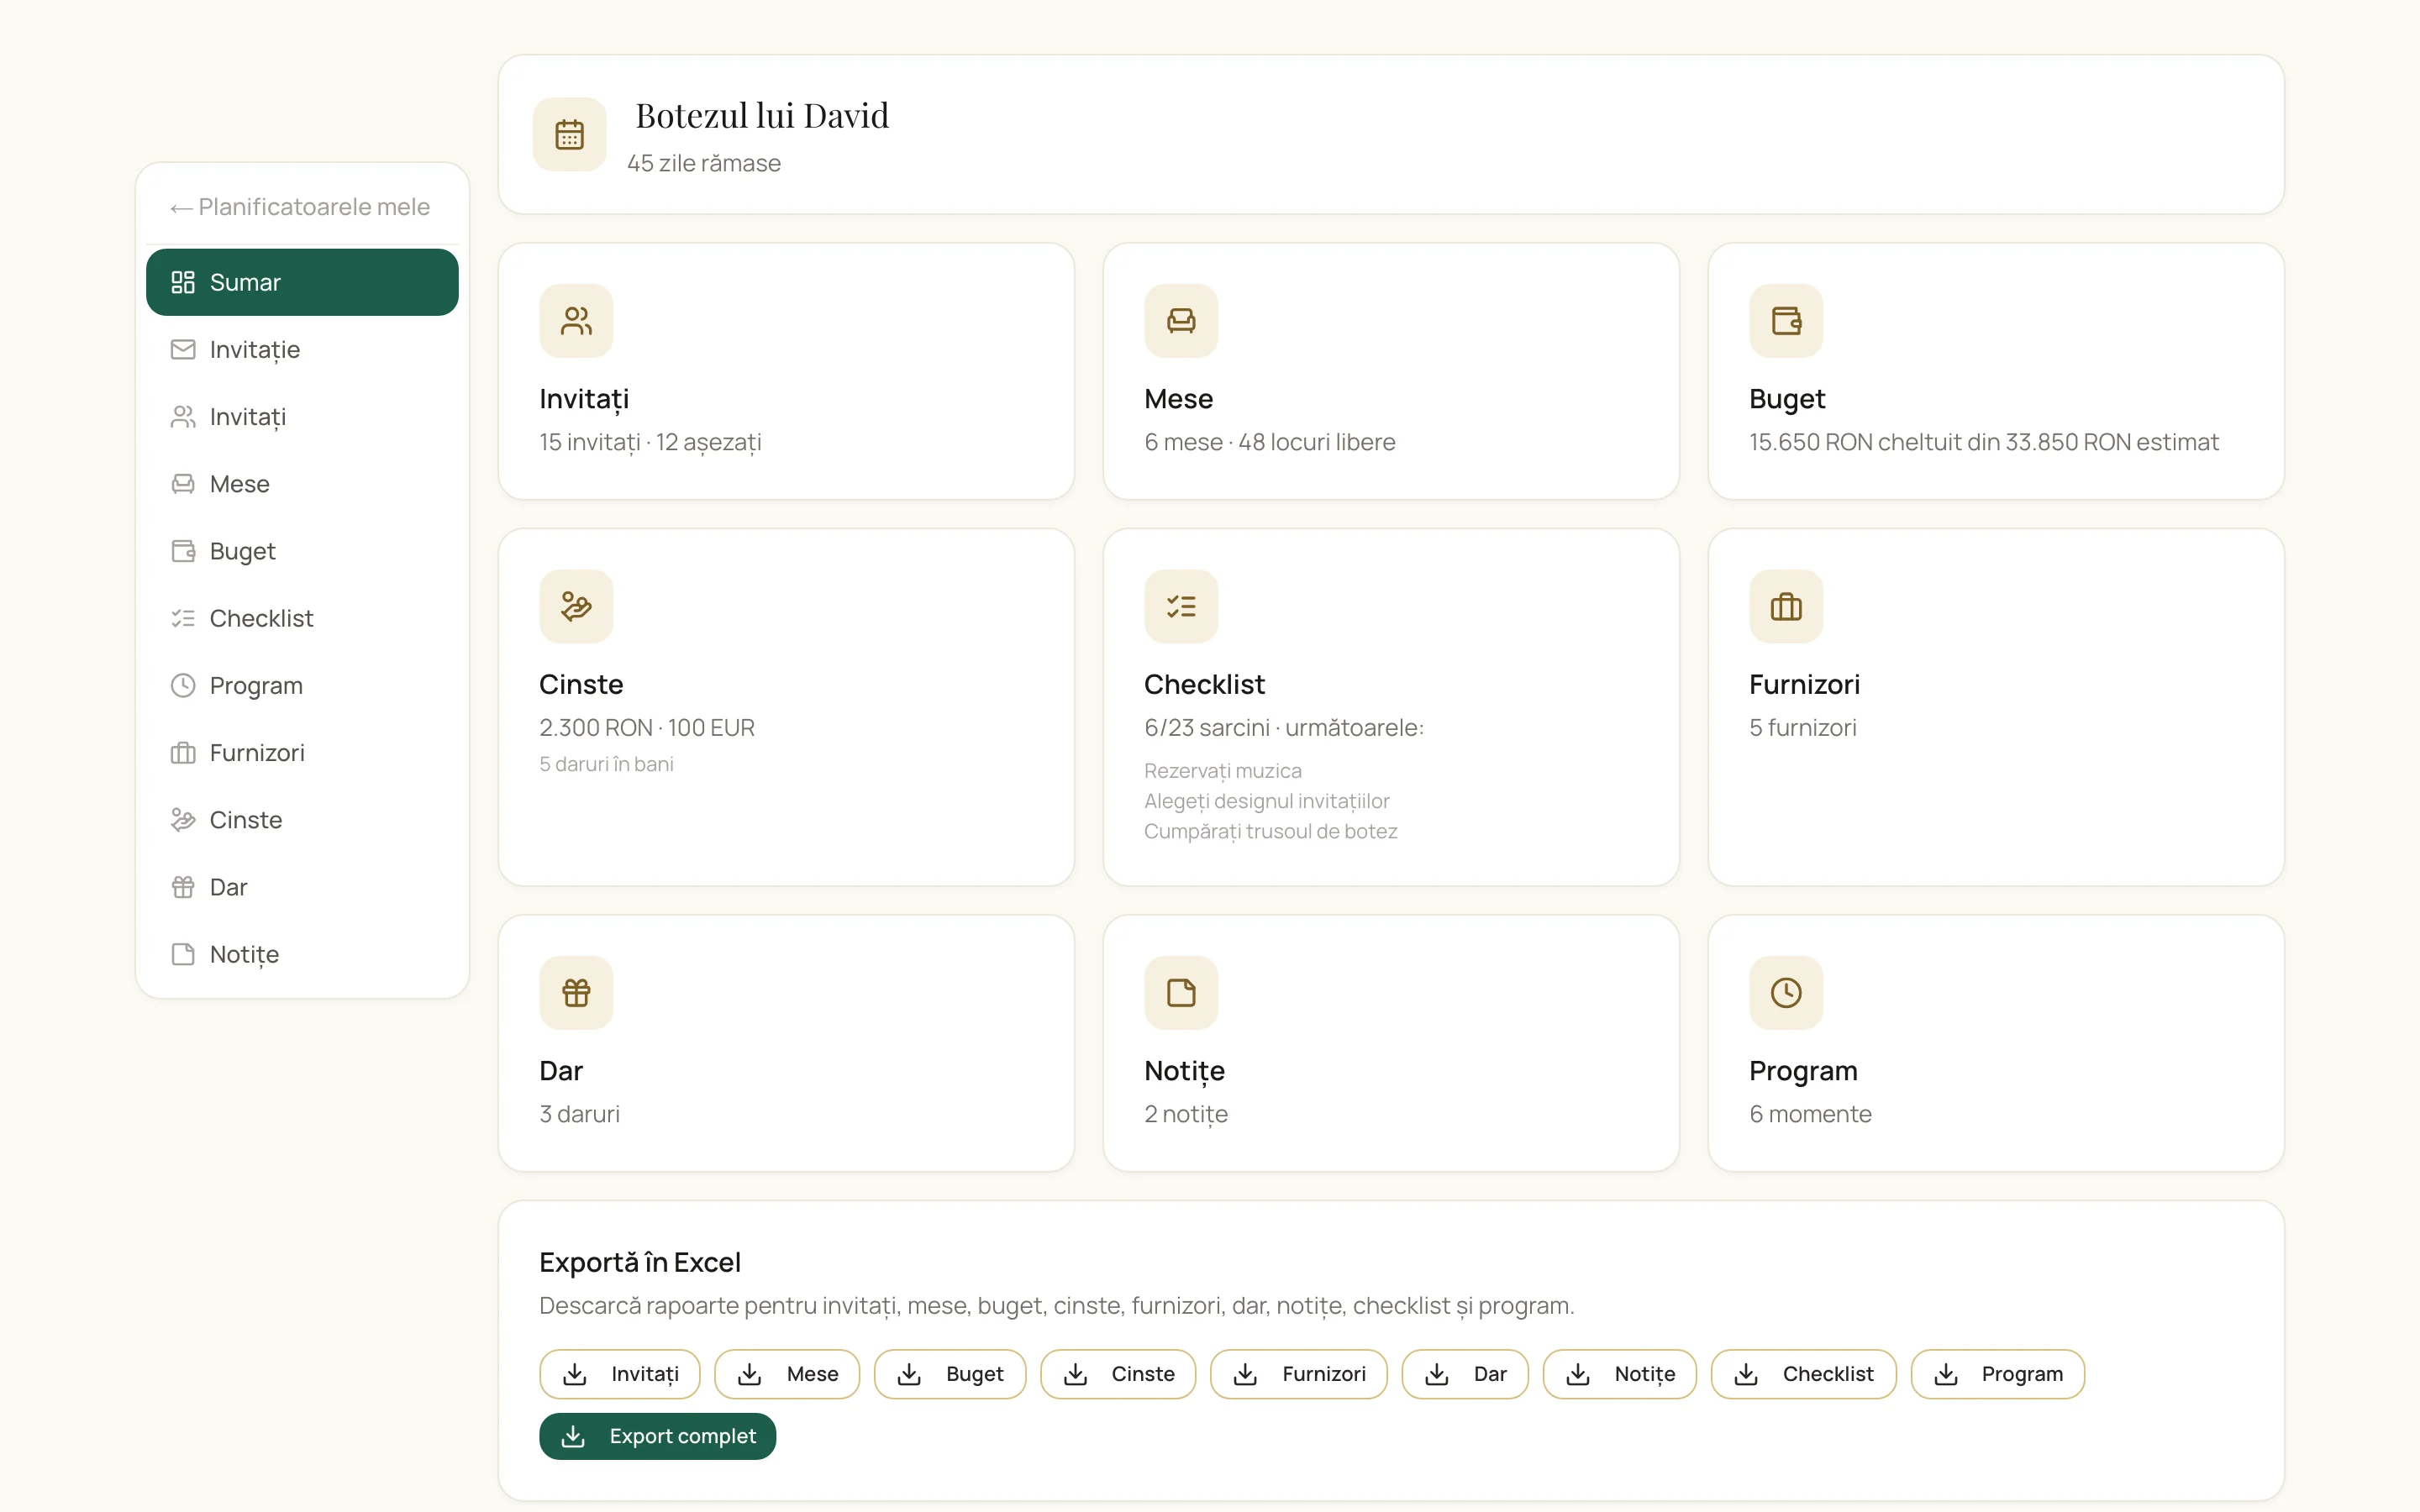Click '2.300 RON · 100 EUR' text
Viewport: 2420px width, 1512px height.
click(x=647, y=727)
